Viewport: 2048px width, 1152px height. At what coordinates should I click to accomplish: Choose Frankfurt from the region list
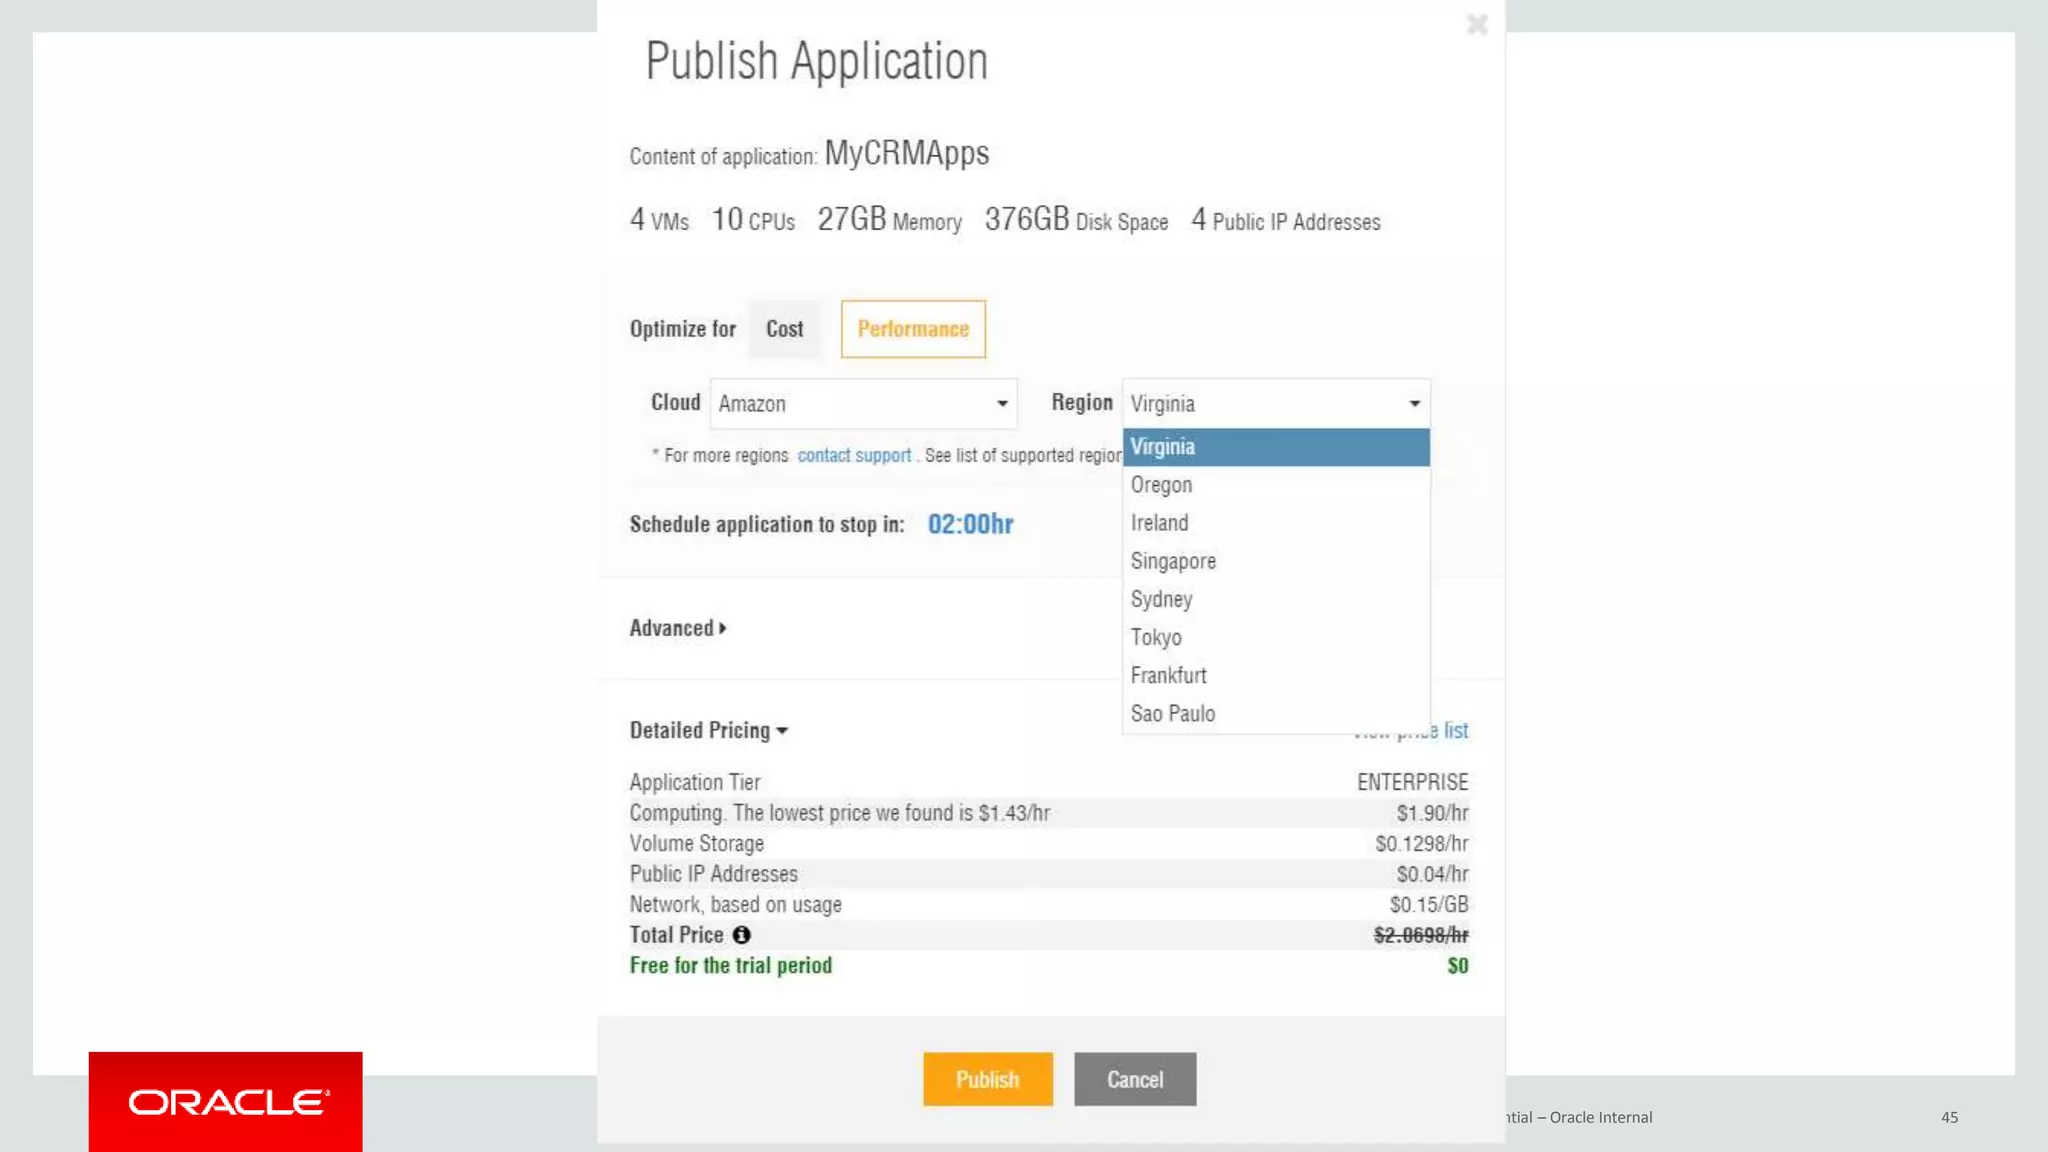pyautogui.click(x=1276, y=675)
